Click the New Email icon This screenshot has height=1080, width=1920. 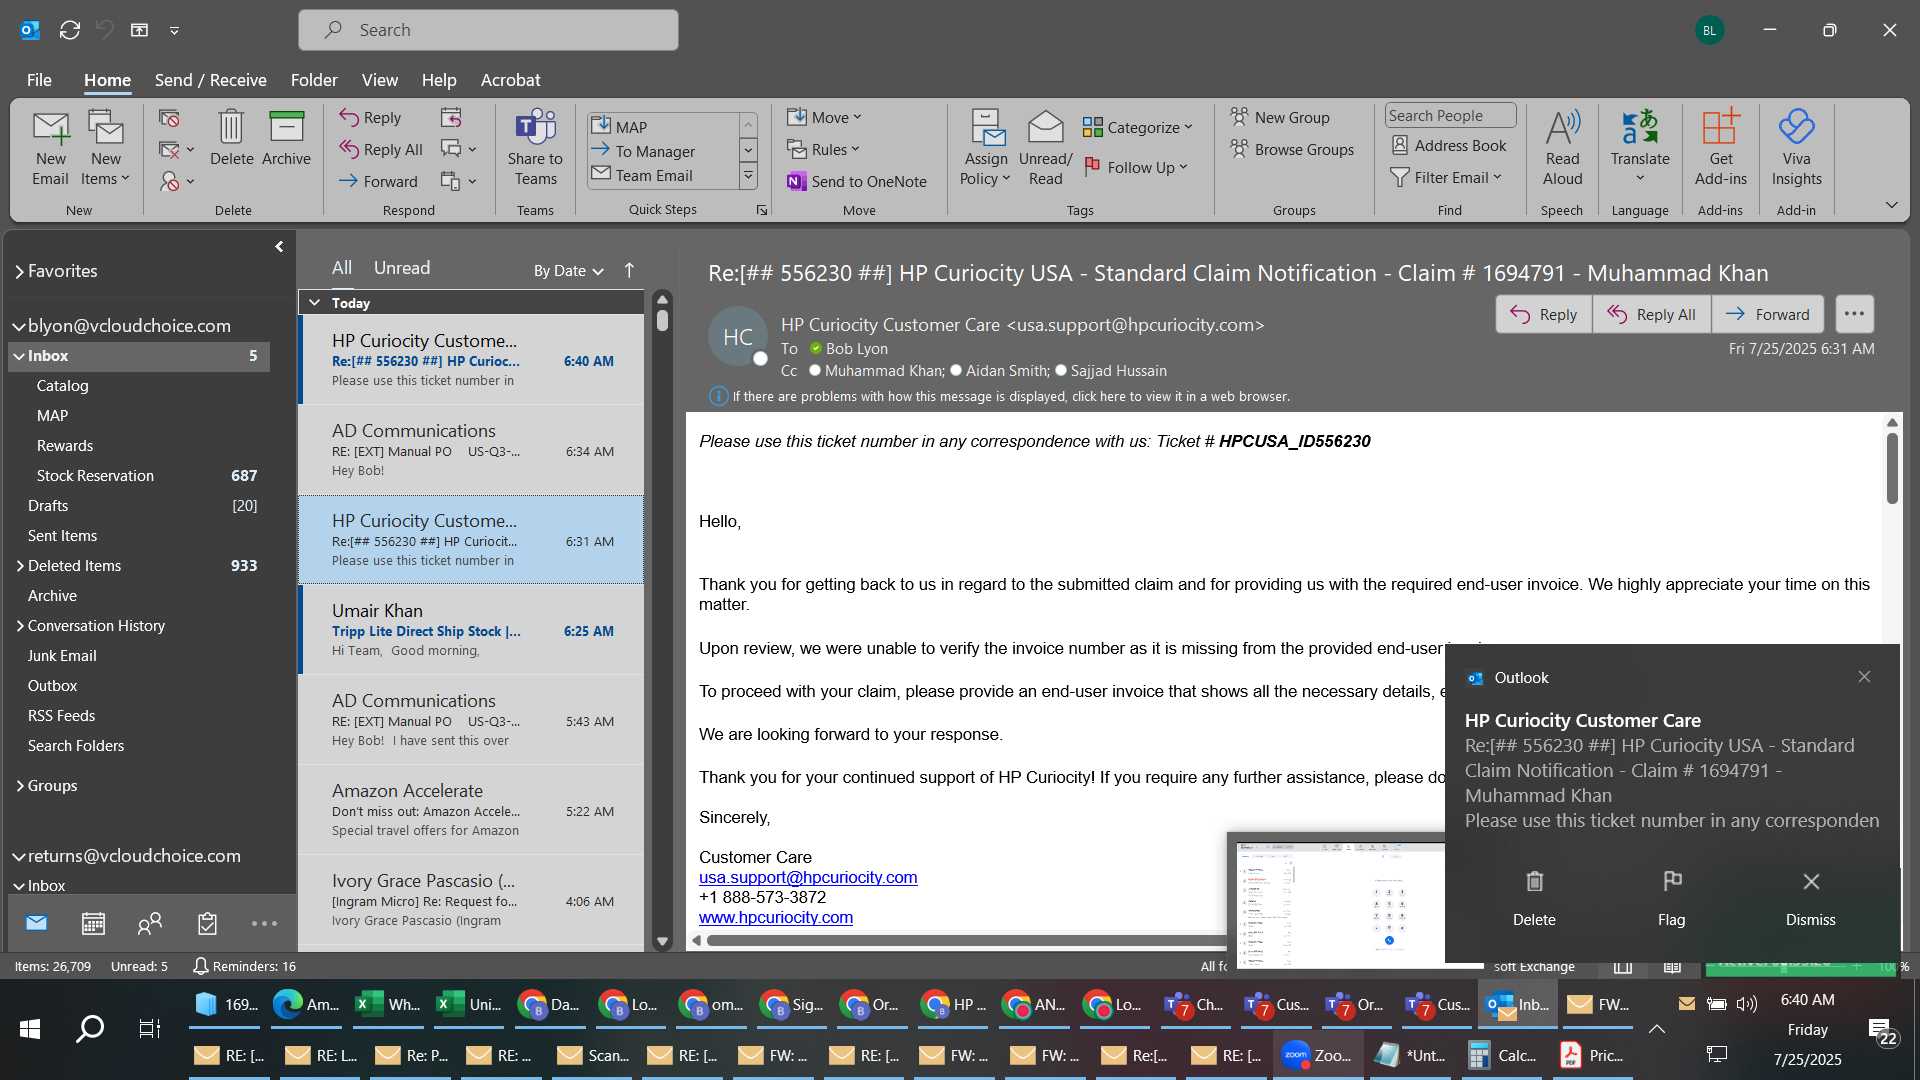coord(50,148)
